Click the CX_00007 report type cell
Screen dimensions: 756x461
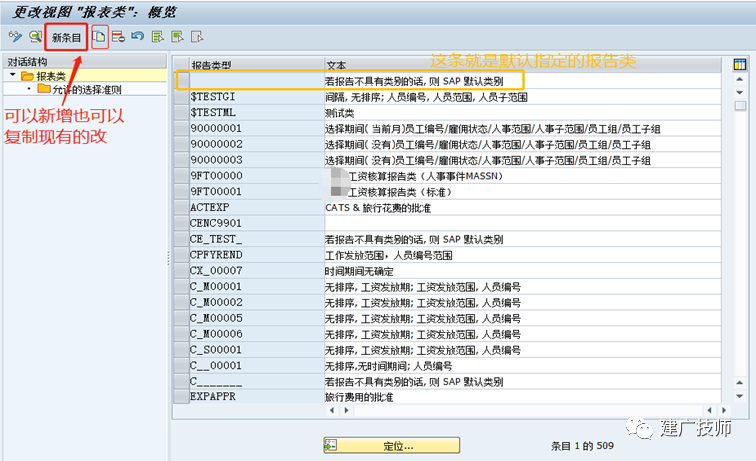point(257,271)
